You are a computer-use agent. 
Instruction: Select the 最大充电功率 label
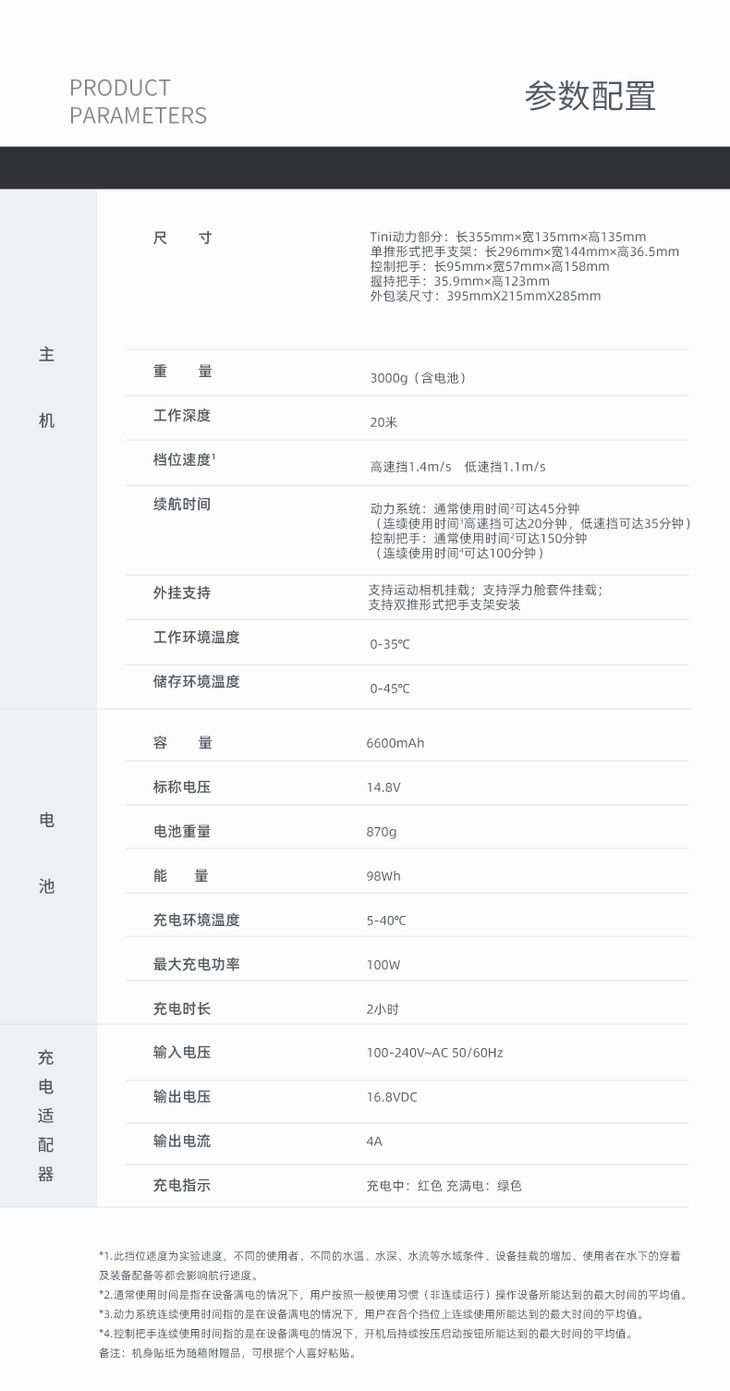point(196,964)
